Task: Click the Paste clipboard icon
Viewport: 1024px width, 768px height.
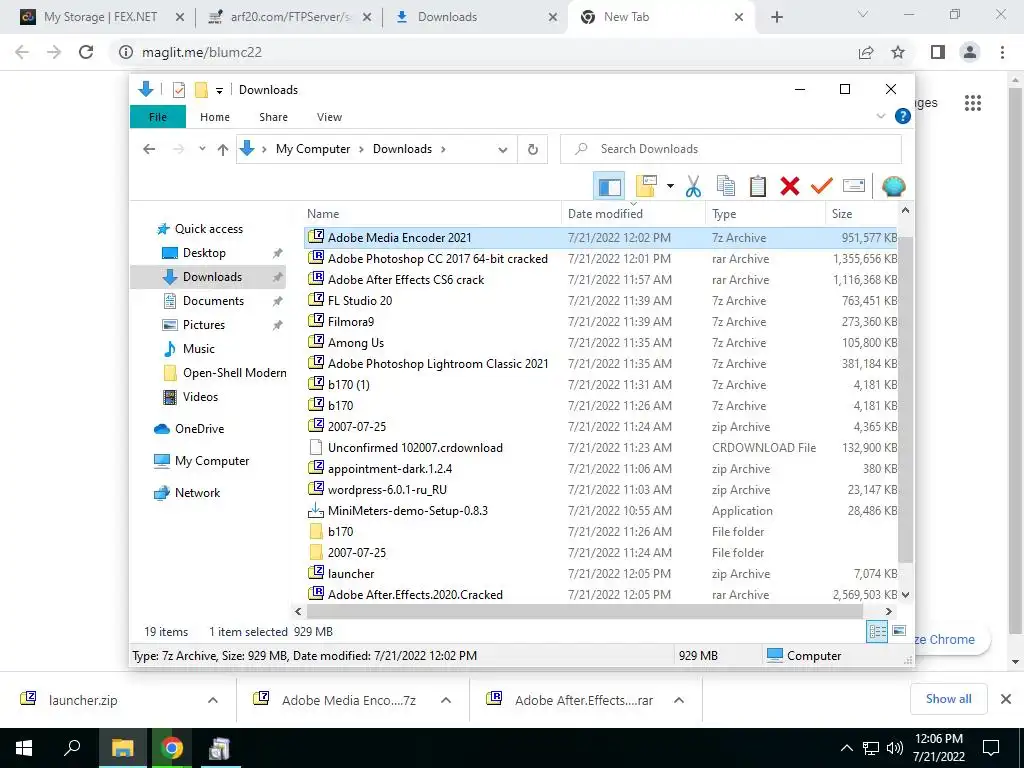Action: (758, 186)
